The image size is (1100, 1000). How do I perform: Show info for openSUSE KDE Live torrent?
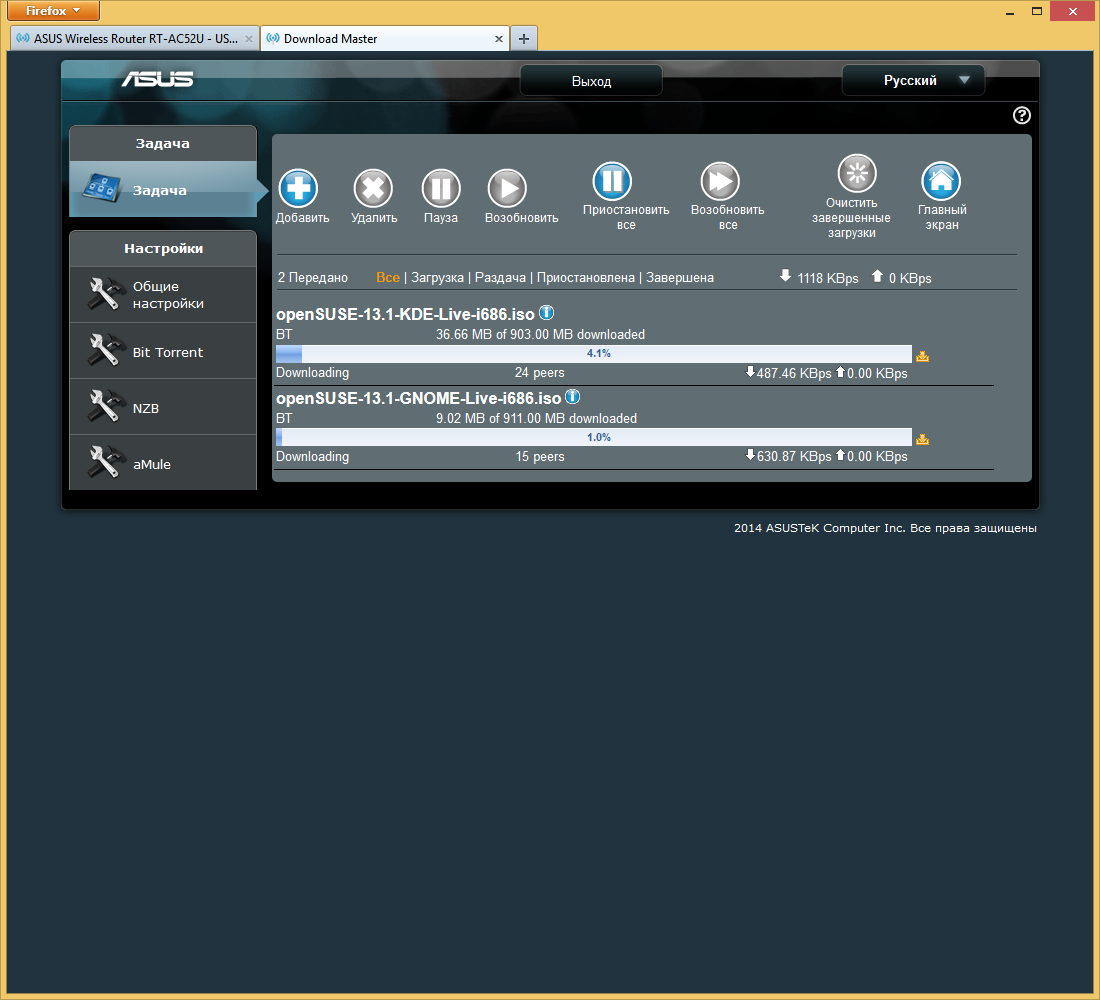pyautogui.click(x=546, y=313)
